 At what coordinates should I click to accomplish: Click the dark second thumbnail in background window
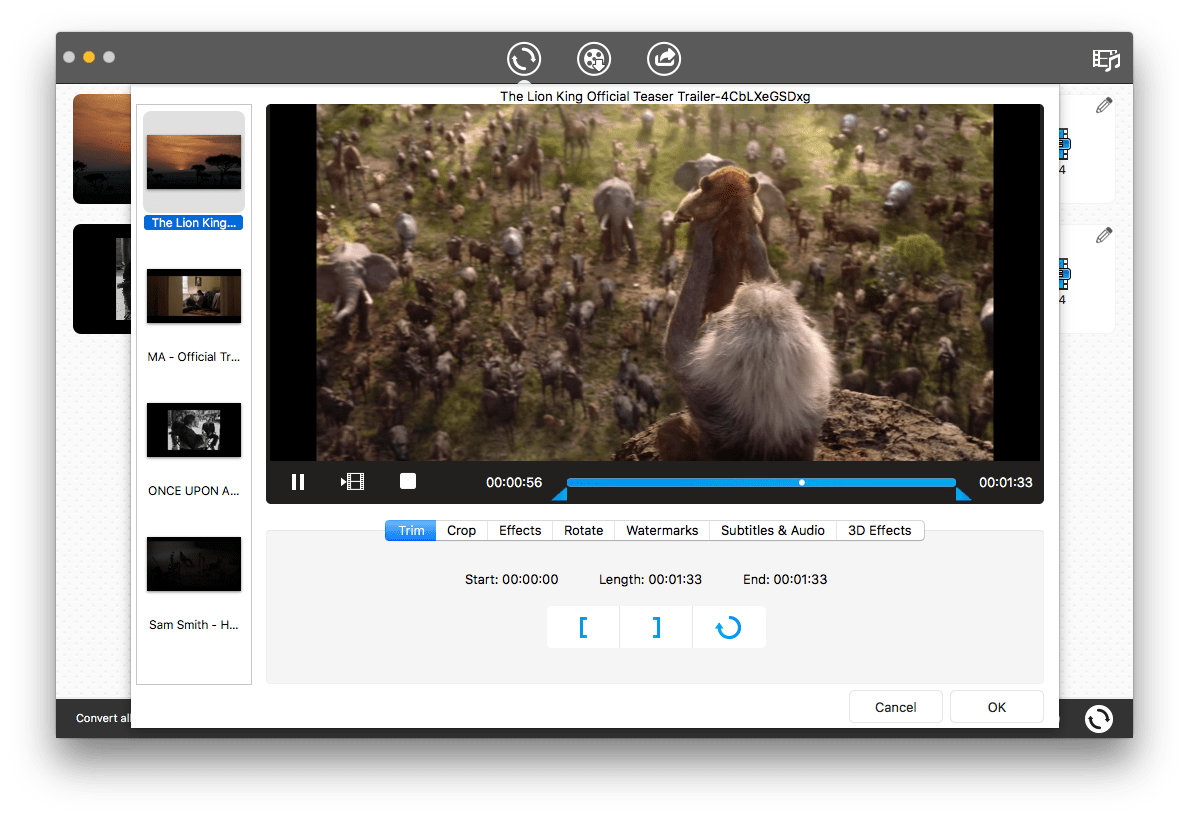pyautogui.click(x=102, y=279)
